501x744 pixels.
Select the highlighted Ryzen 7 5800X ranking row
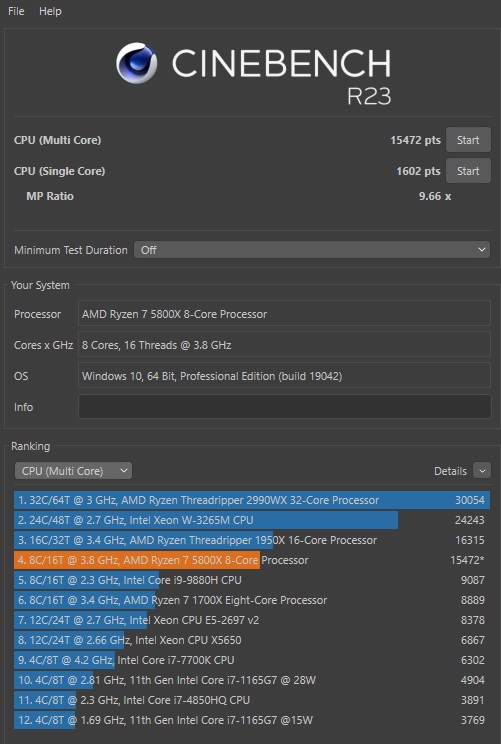[252, 560]
